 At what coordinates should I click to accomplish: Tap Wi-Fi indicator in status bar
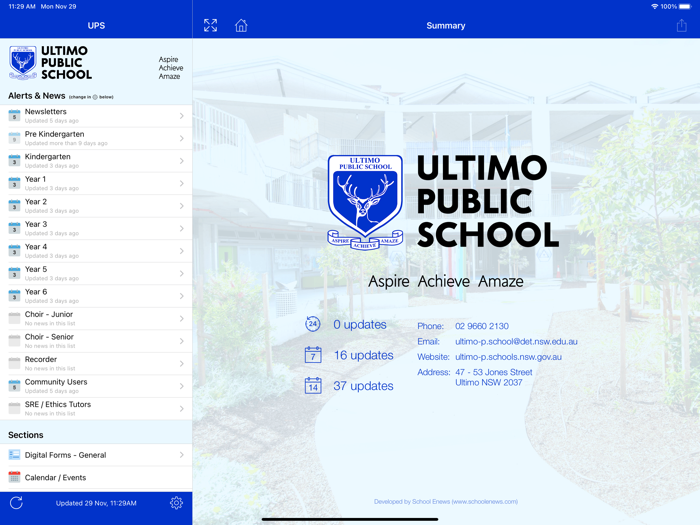coord(655,6)
